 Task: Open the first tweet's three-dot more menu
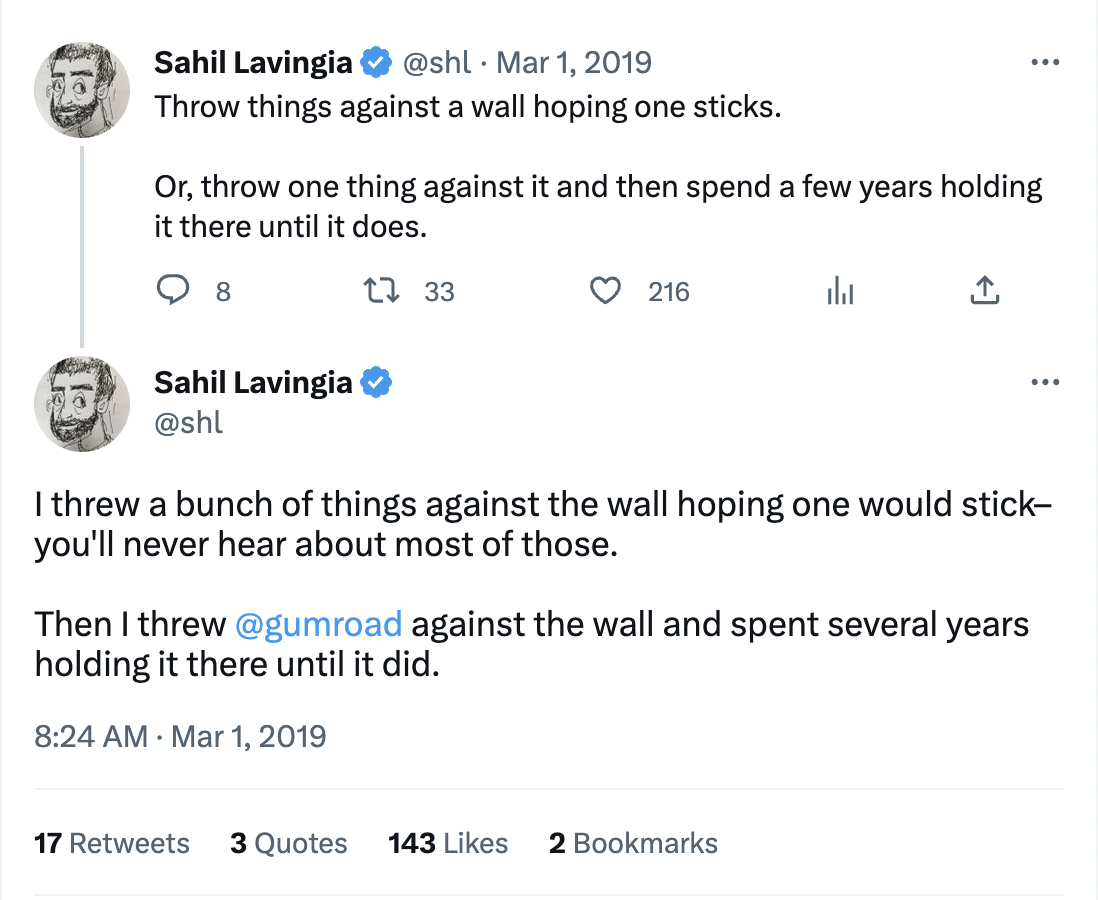1044,63
